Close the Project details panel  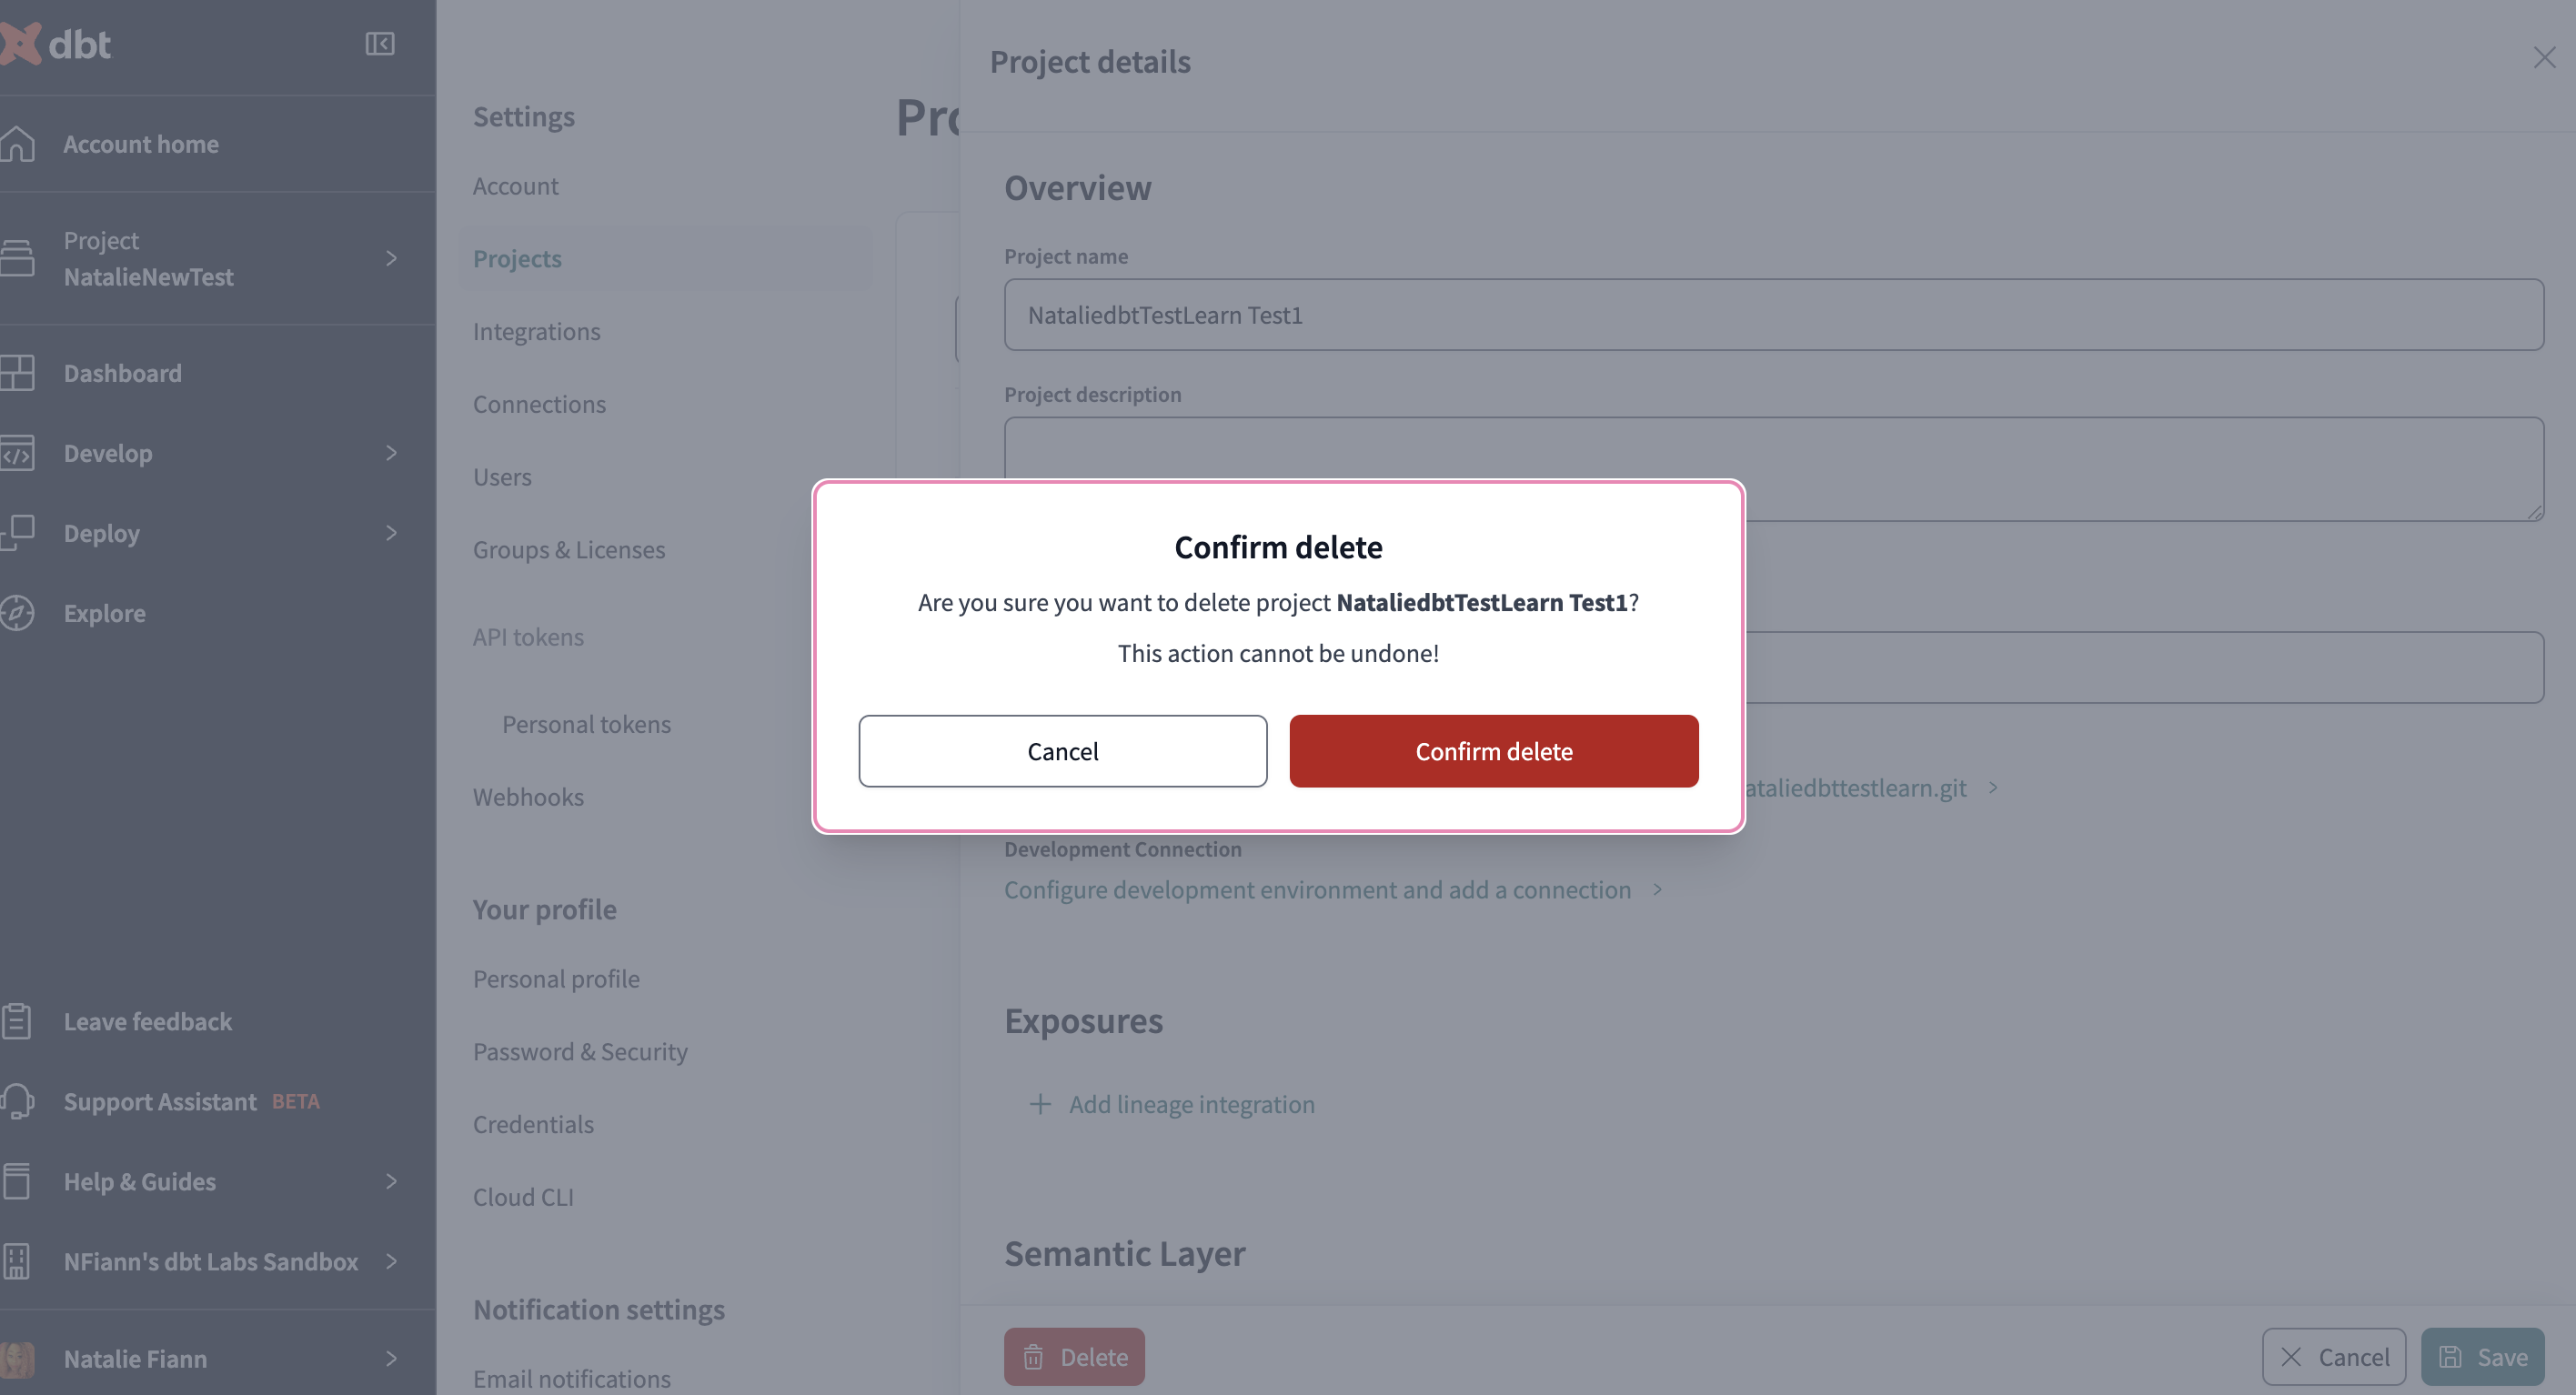point(2545,57)
